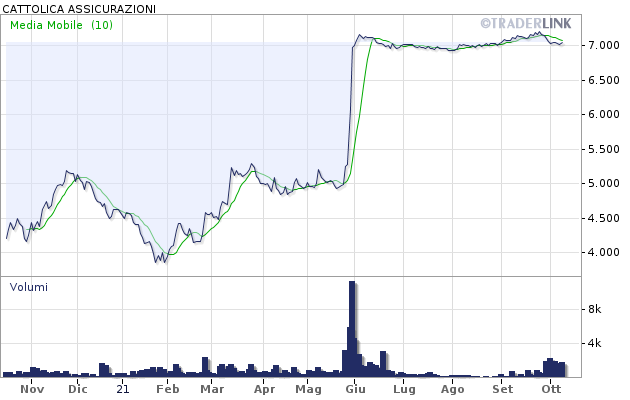Click the 21 year label on time axis
The height and width of the screenshot is (400, 630).
tap(123, 389)
